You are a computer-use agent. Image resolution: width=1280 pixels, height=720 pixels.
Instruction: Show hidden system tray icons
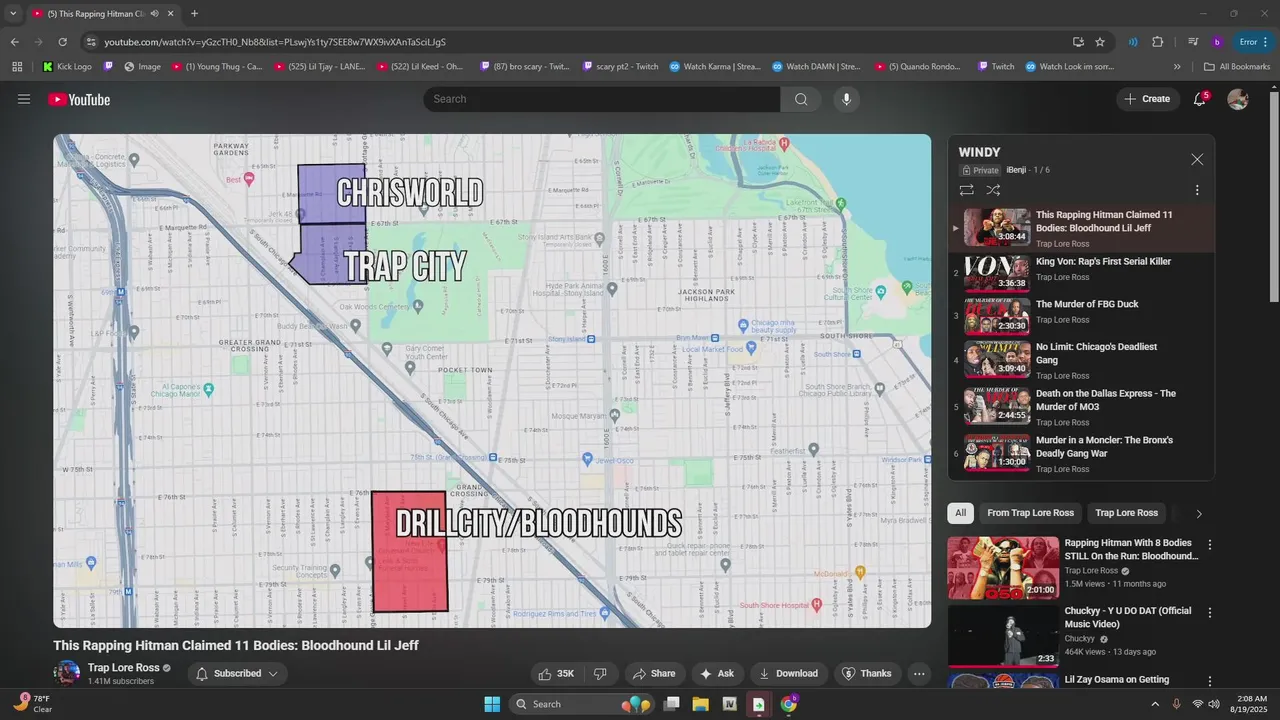1156,704
